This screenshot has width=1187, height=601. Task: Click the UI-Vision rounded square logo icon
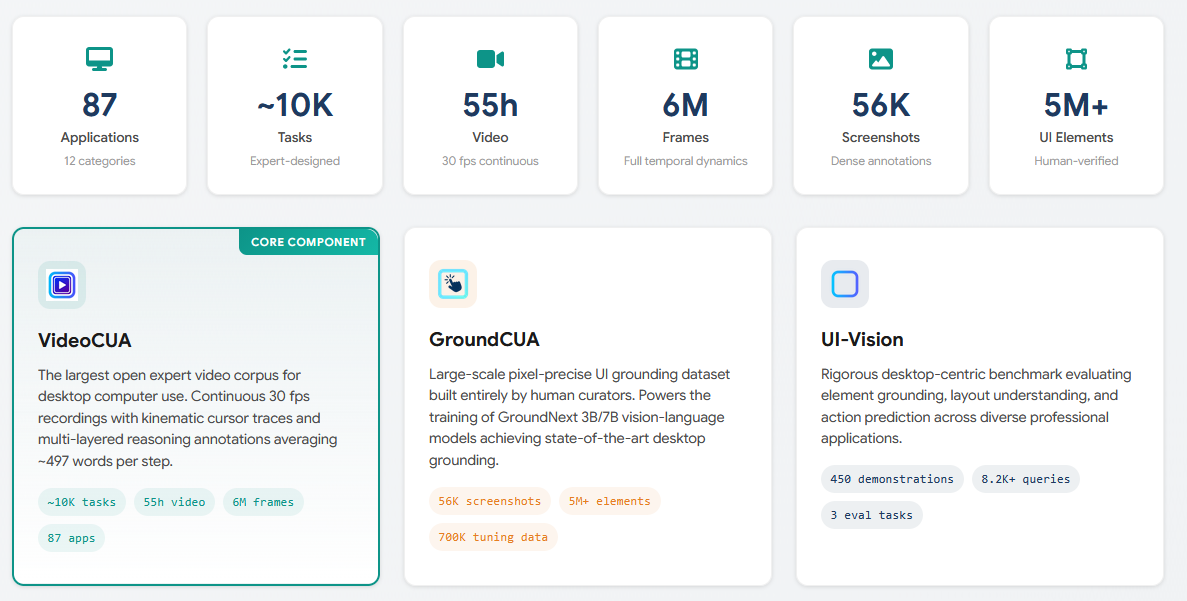click(x=845, y=284)
